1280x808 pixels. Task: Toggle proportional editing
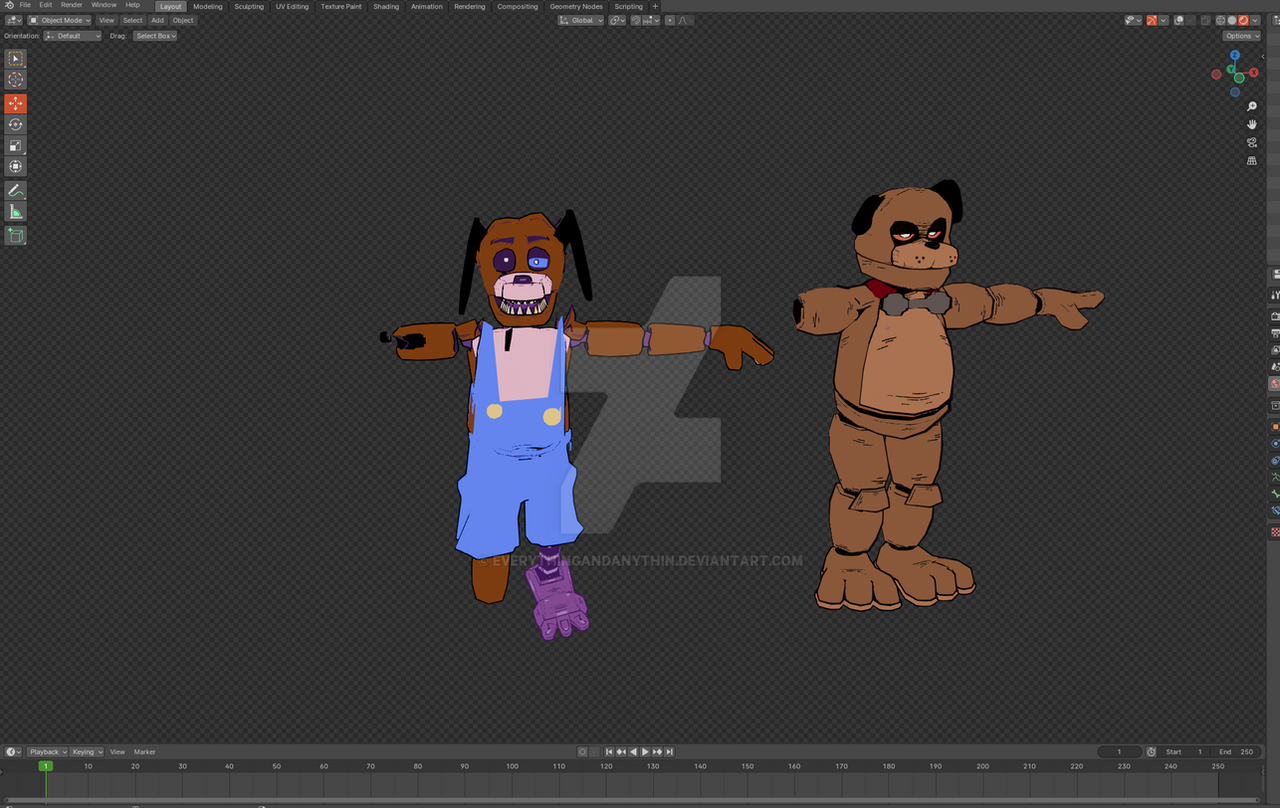click(670, 20)
